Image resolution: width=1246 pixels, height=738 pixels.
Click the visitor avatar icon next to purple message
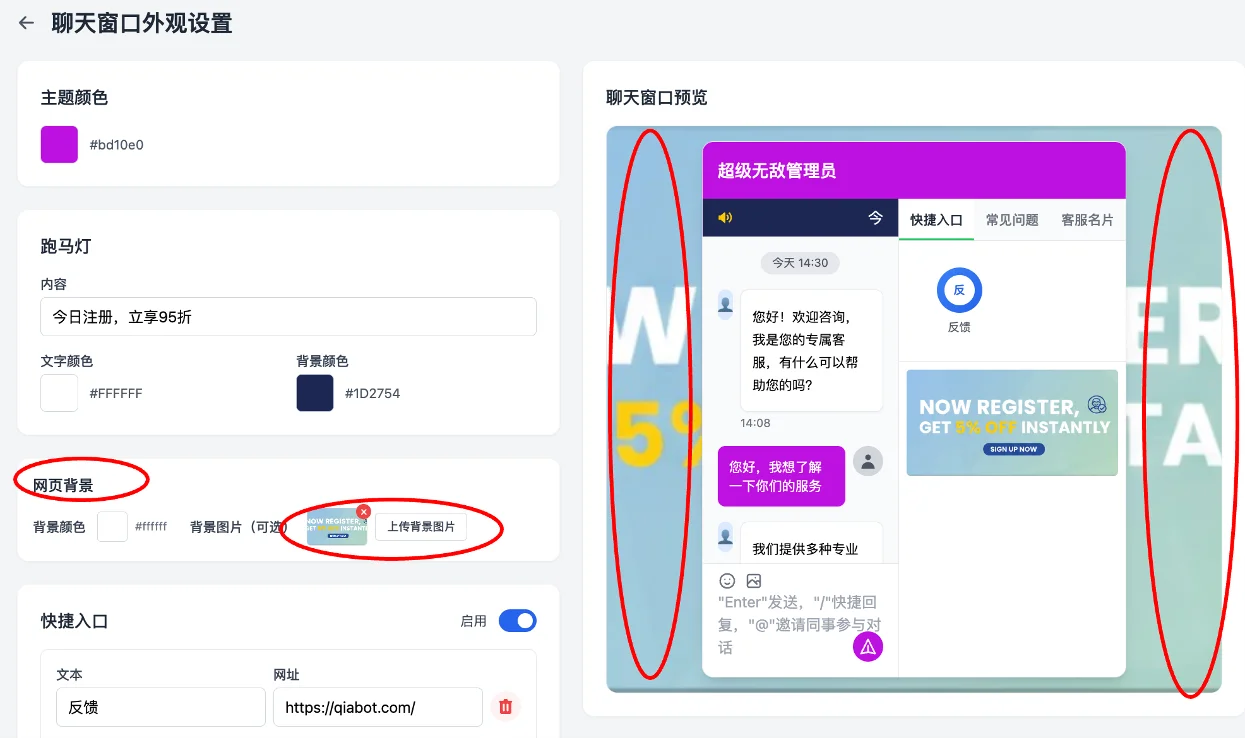pos(866,461)
